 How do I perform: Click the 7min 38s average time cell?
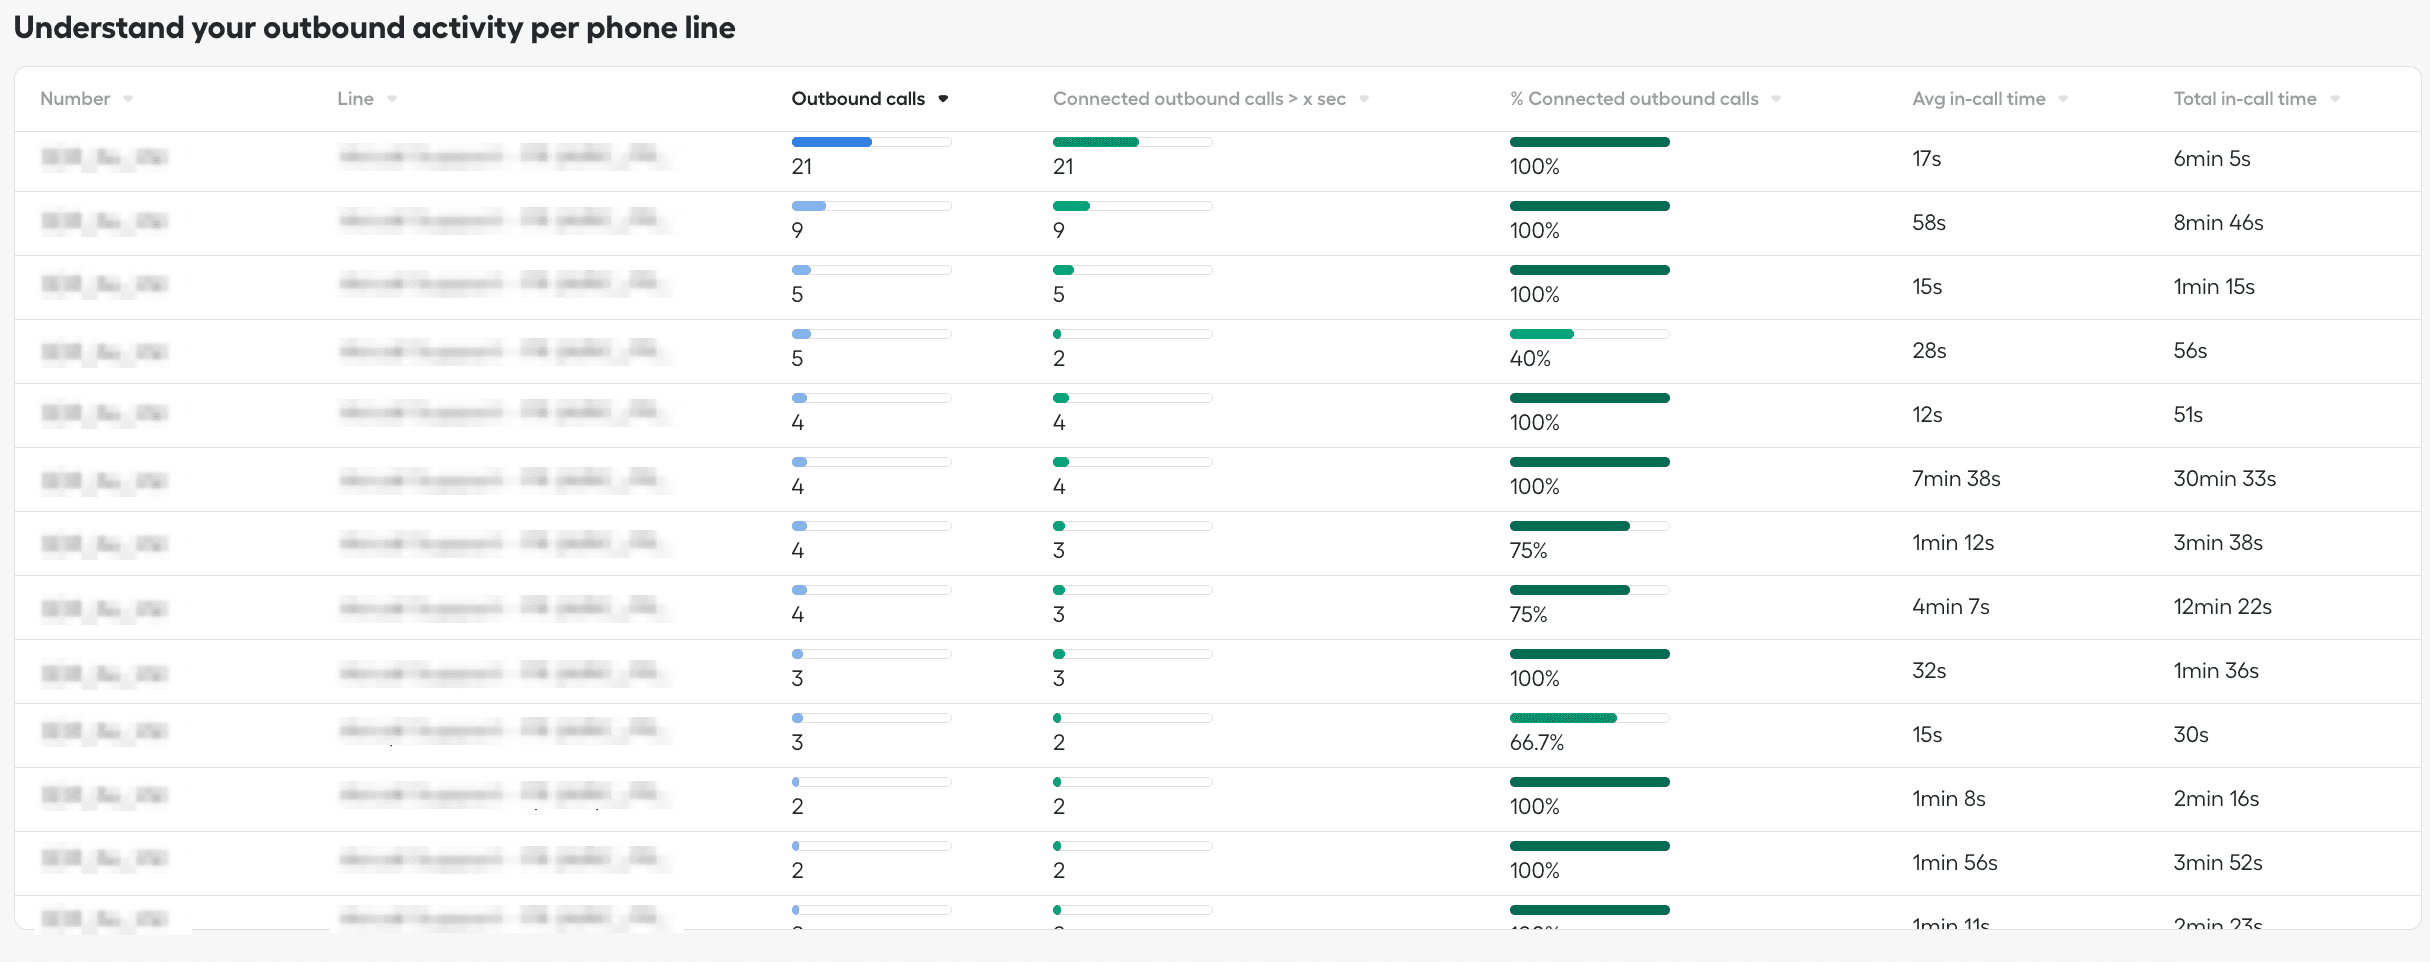click(1956, 479)
